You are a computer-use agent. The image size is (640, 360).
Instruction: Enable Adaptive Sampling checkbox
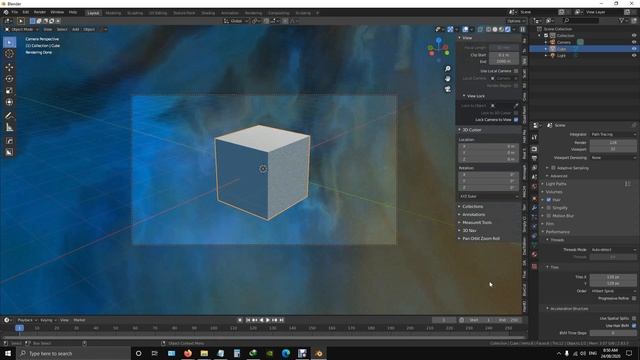click(553, 168)
